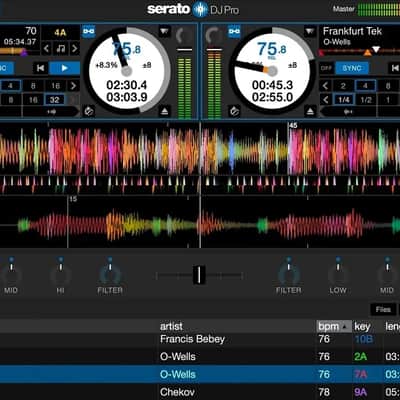Click left deck beat jump forward arrow
The height and width of the screenshot is (400, 400).
click(x=51, y=112)
